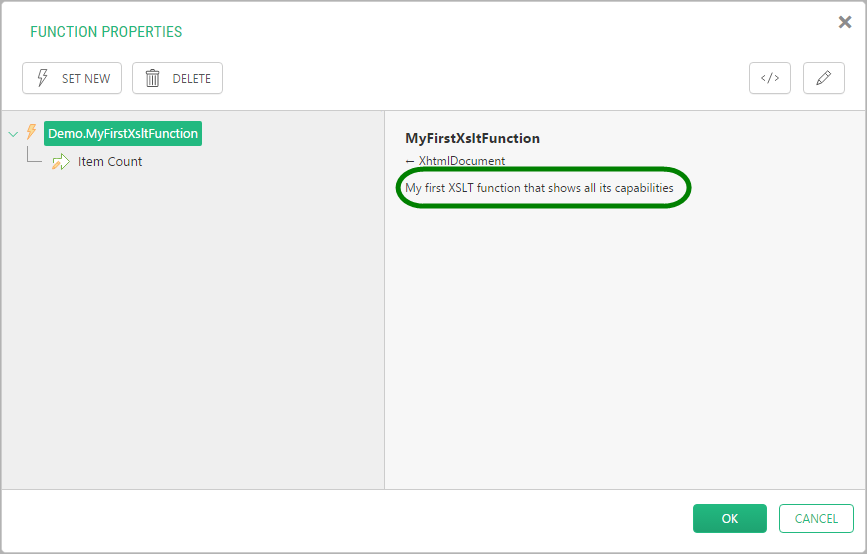The width and height of the screenshot is (867, 554).
Task: Select the Item Count parameter
Action: 109,161
